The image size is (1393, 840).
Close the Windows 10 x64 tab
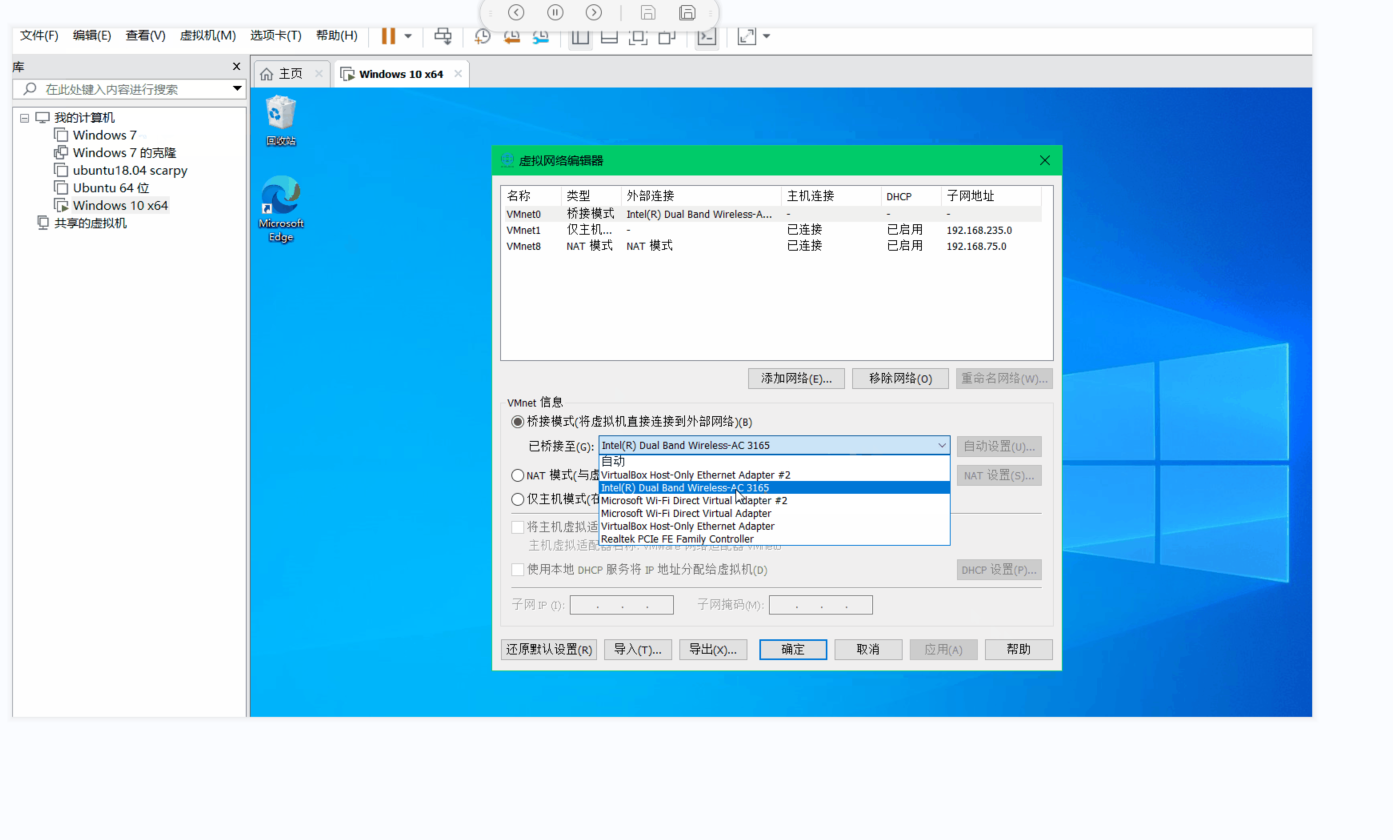(x=458, y=73)
